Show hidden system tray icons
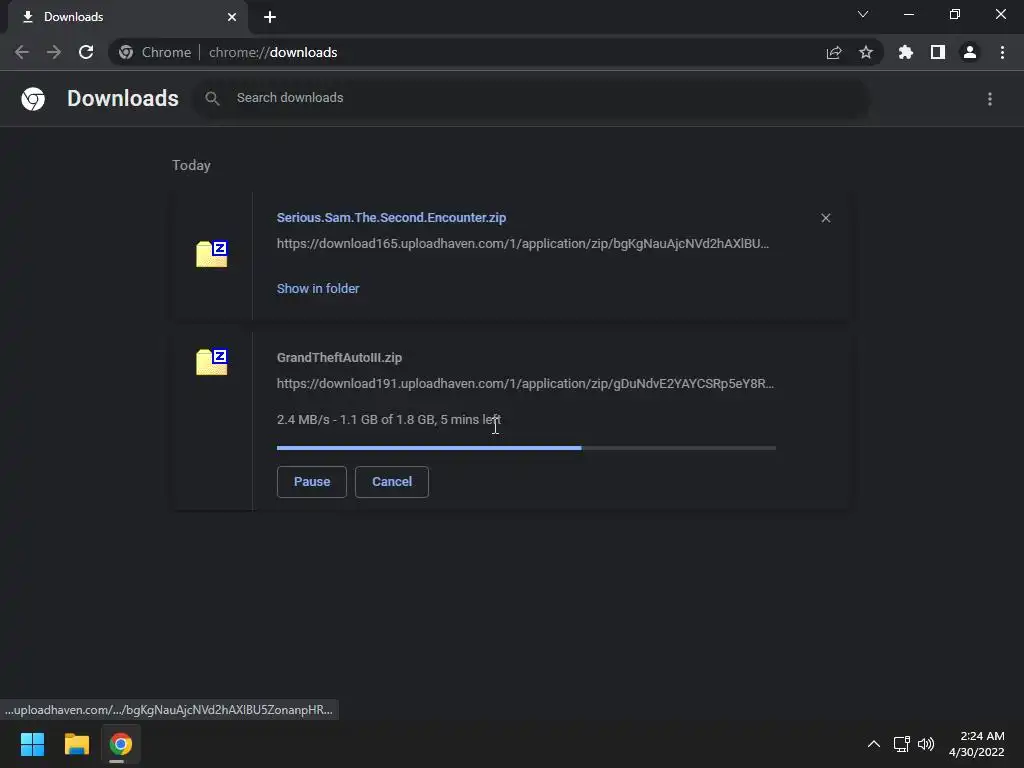This screenshot has height=768, width=1024. pyautogui.click(x=873, y=744)
